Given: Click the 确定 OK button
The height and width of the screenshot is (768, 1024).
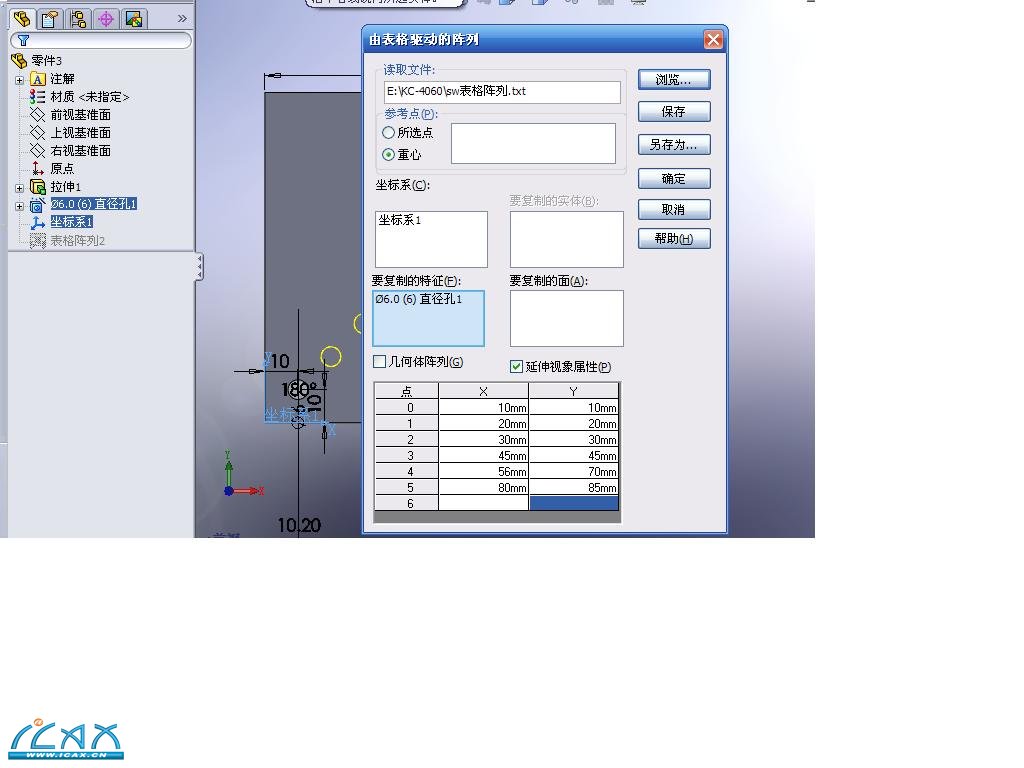Looking at the screenshot, I should pos(674,178).
